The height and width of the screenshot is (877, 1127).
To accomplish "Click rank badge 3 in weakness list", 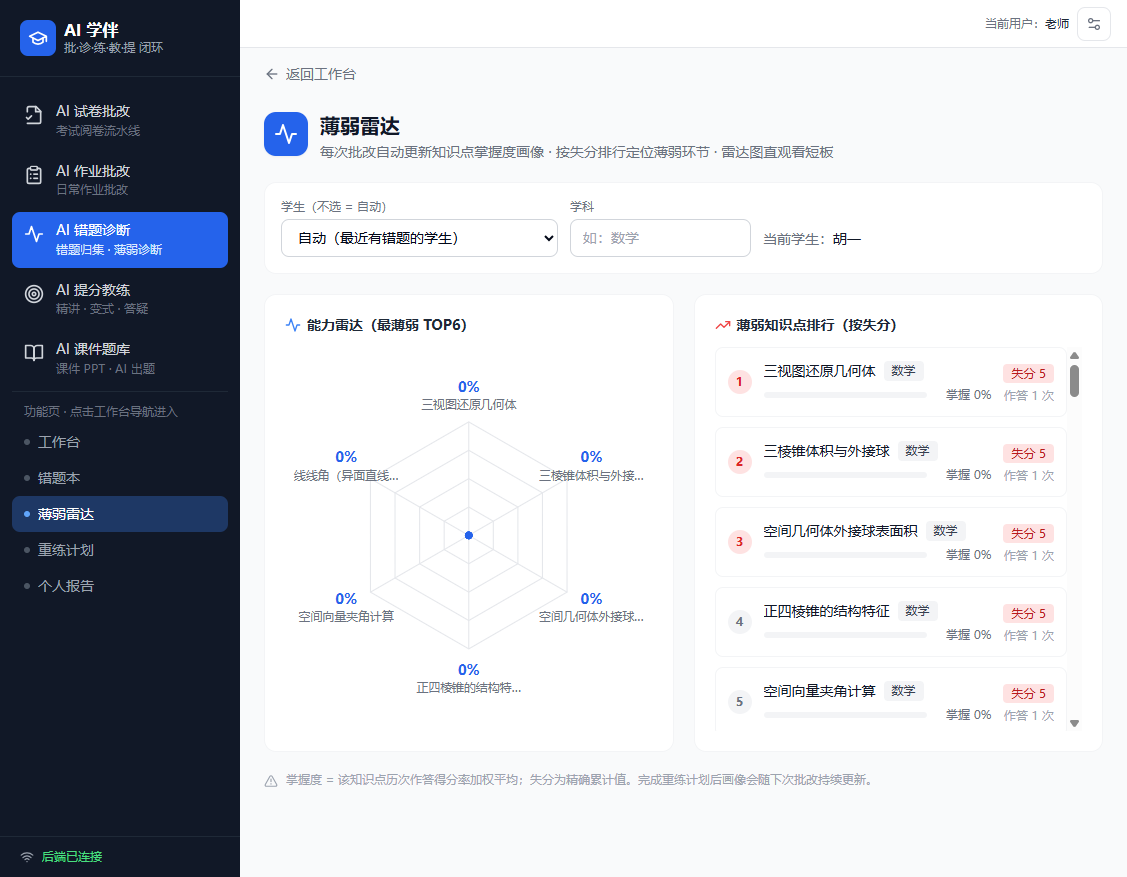I will tap(739, 541).
